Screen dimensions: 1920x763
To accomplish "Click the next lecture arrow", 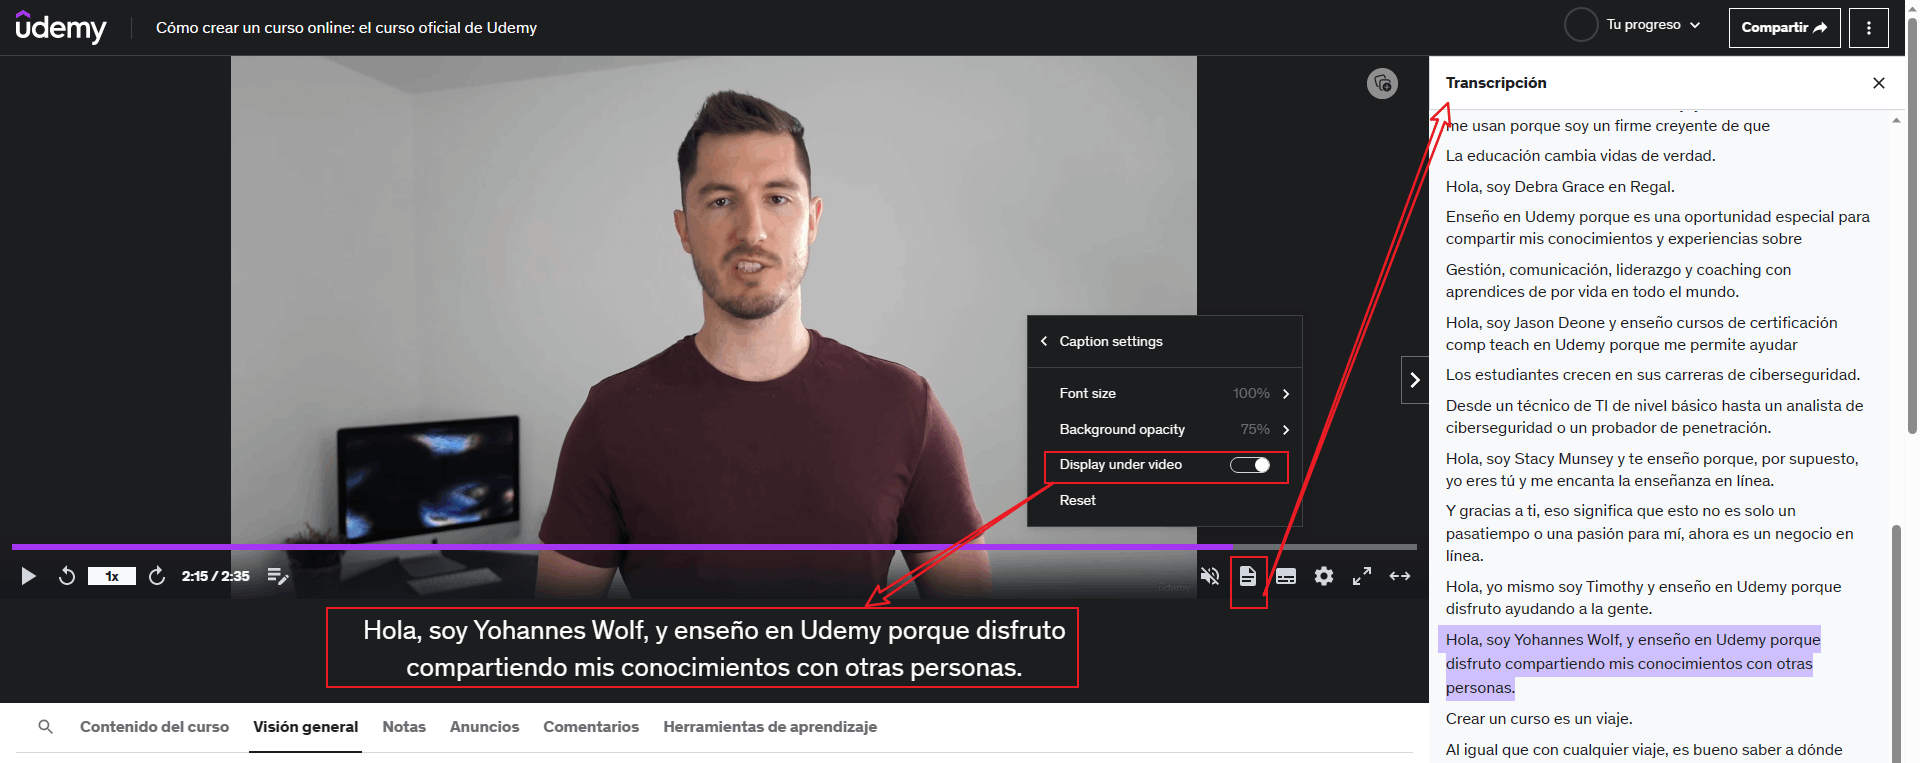I will (1415, 380).
